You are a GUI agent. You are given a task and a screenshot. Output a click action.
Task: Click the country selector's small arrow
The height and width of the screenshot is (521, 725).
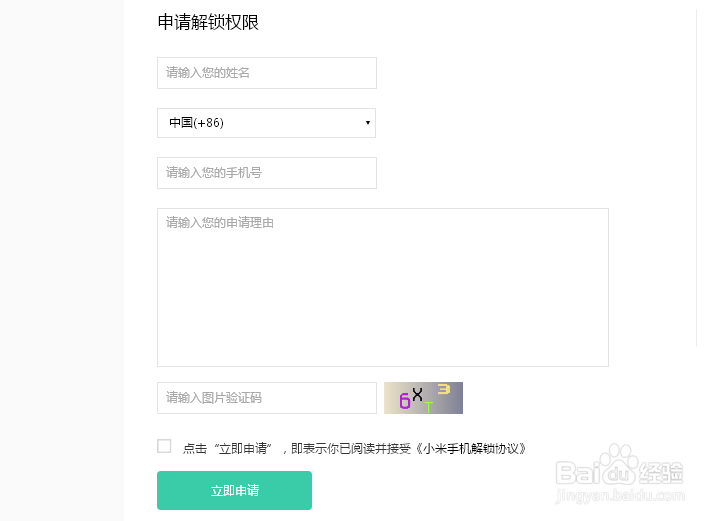tap(368, 123)
